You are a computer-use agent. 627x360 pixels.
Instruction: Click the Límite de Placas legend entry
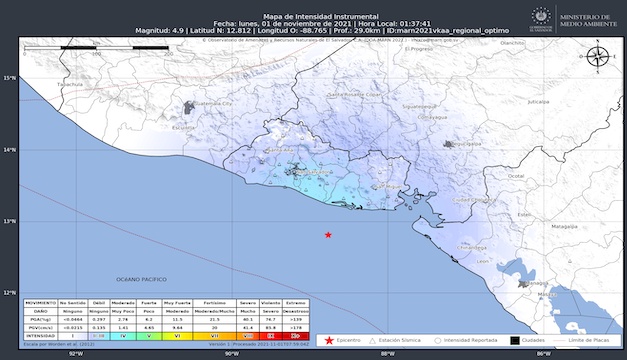(x=581, y=340)
